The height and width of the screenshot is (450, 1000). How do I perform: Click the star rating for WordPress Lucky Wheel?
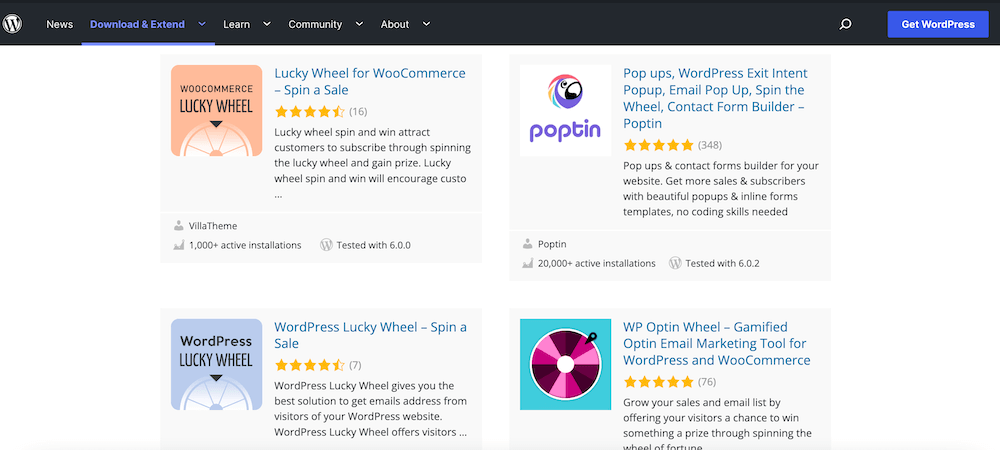309,365
